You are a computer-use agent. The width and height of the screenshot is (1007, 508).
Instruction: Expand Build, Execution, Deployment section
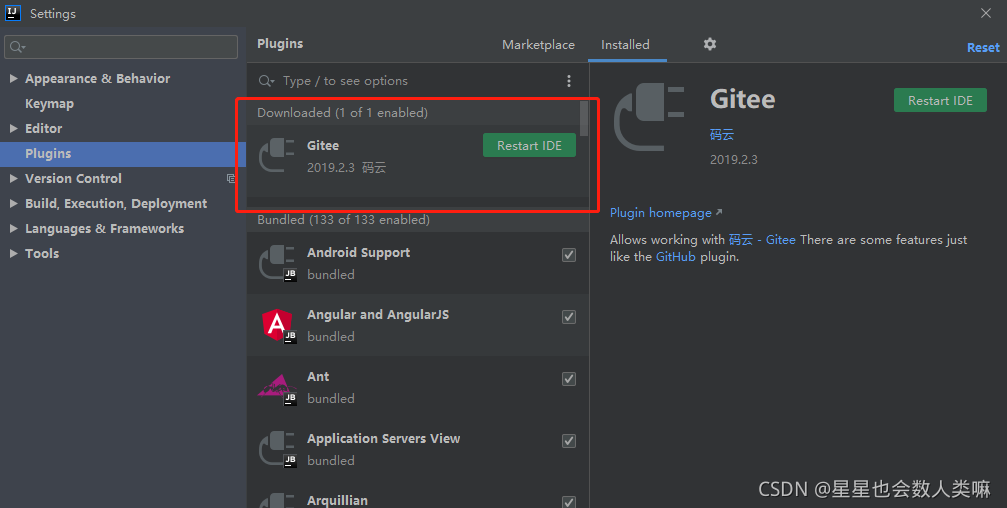coord(13,204)
